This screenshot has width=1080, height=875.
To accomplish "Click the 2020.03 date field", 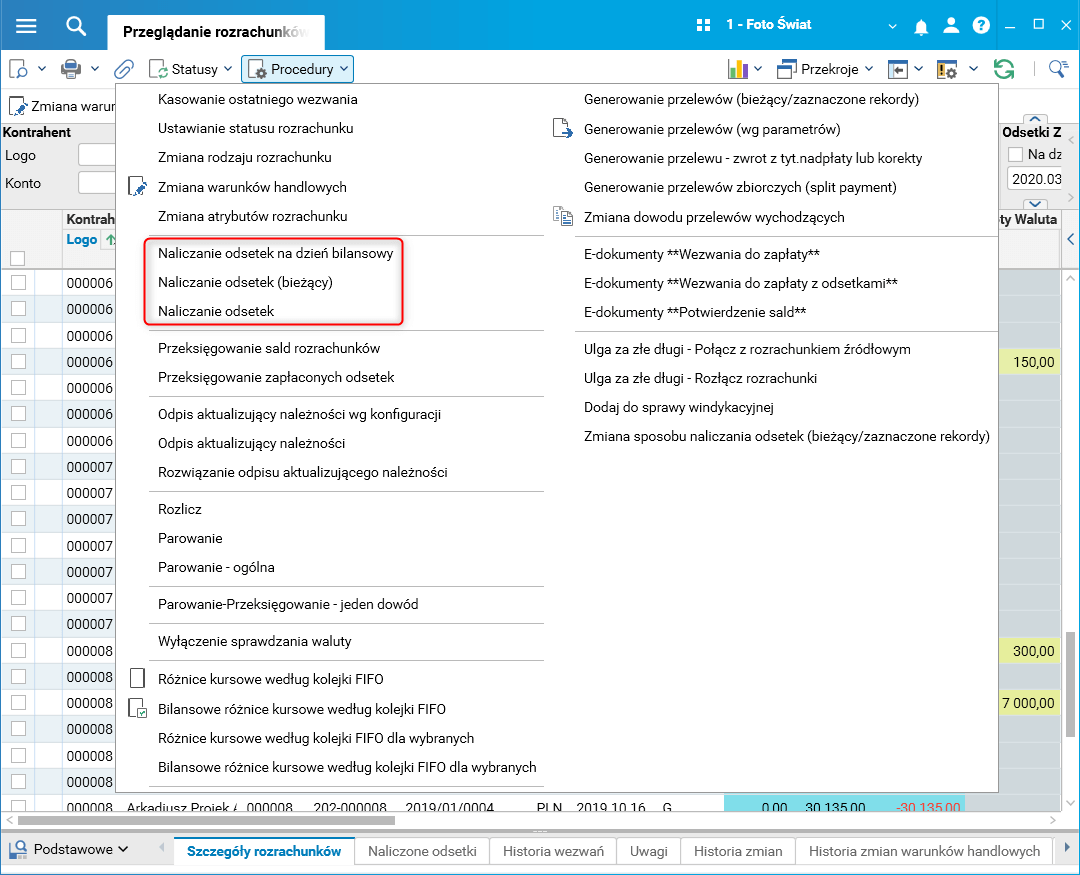I will coord(1036,179).
